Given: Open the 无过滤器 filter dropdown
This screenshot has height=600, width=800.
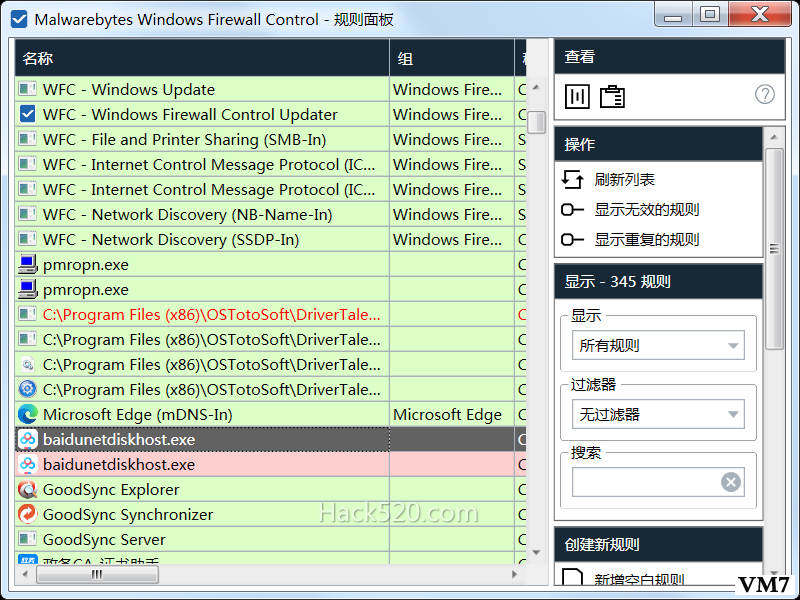Looking at the screenshot, I should point(658,414).
